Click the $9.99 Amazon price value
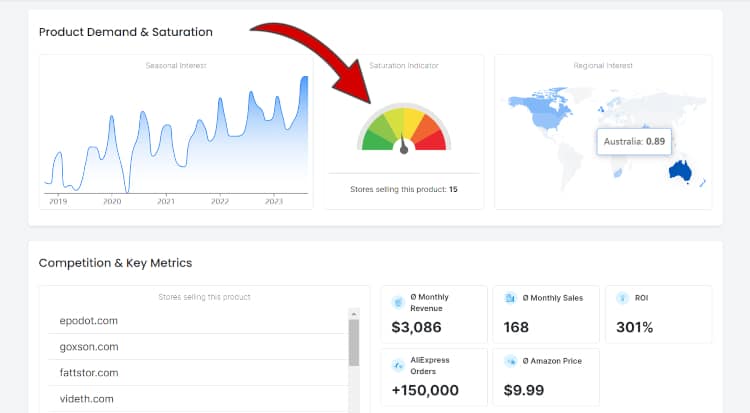750x413 pixels. pyautogui.click(x=524, y=391)
